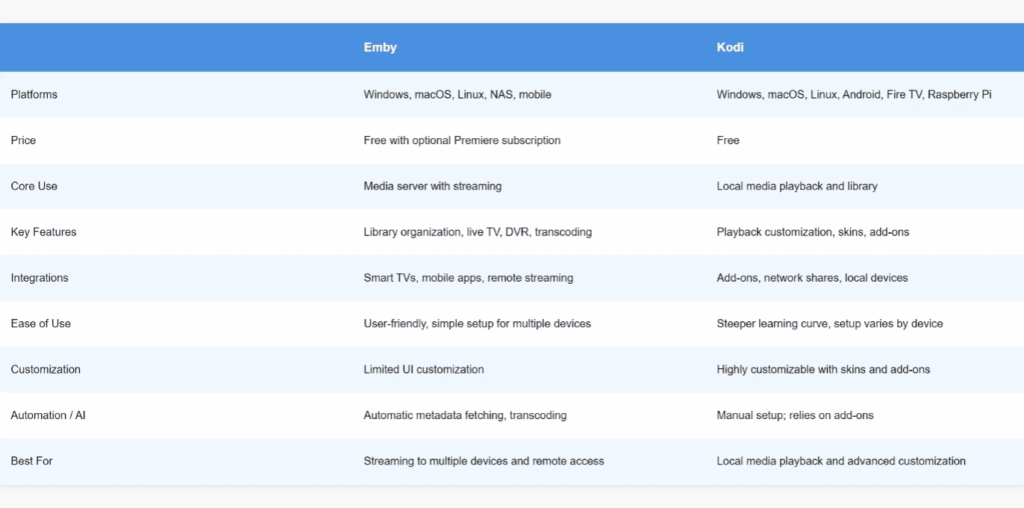Click 'Media server with streaming' cell
1024x508 pixels.
(x=432, y=186)
